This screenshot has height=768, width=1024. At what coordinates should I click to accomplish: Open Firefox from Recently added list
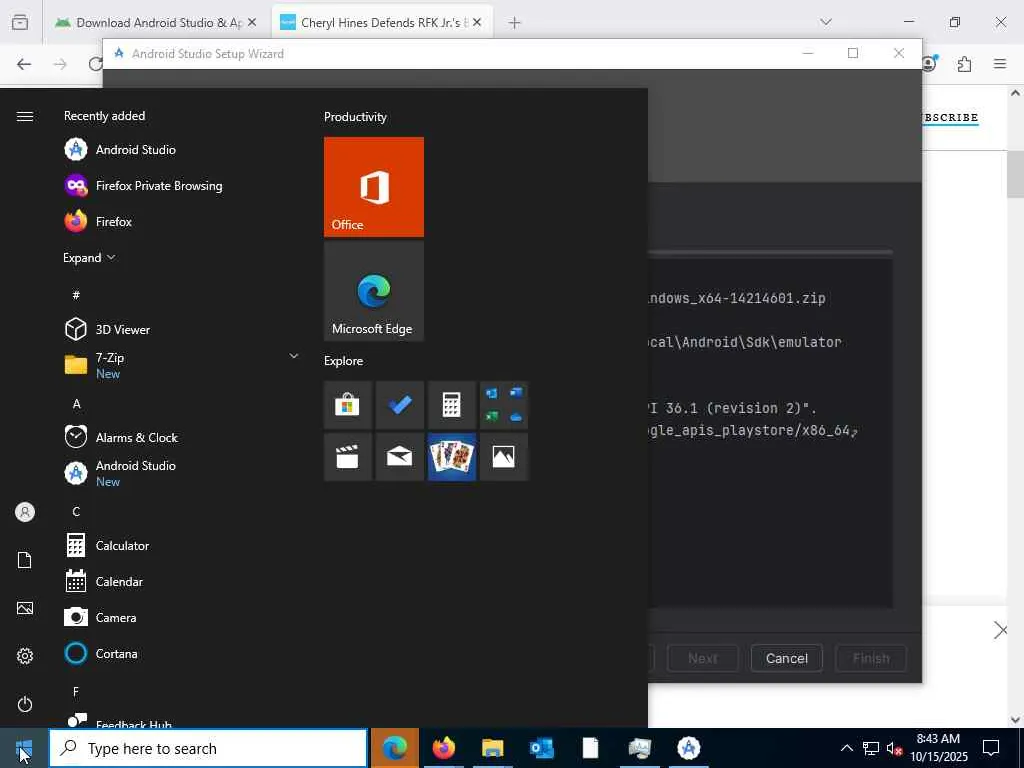(180, 221)
